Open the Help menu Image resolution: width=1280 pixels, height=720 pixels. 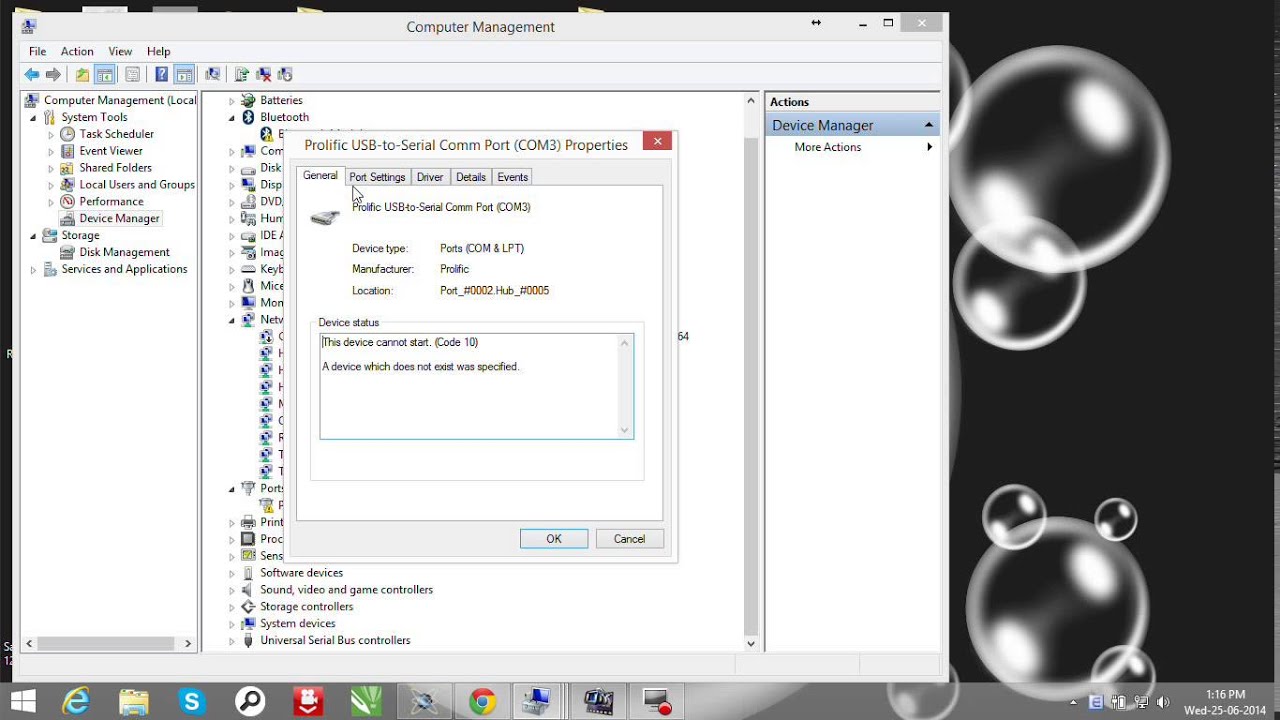[158, 51]
